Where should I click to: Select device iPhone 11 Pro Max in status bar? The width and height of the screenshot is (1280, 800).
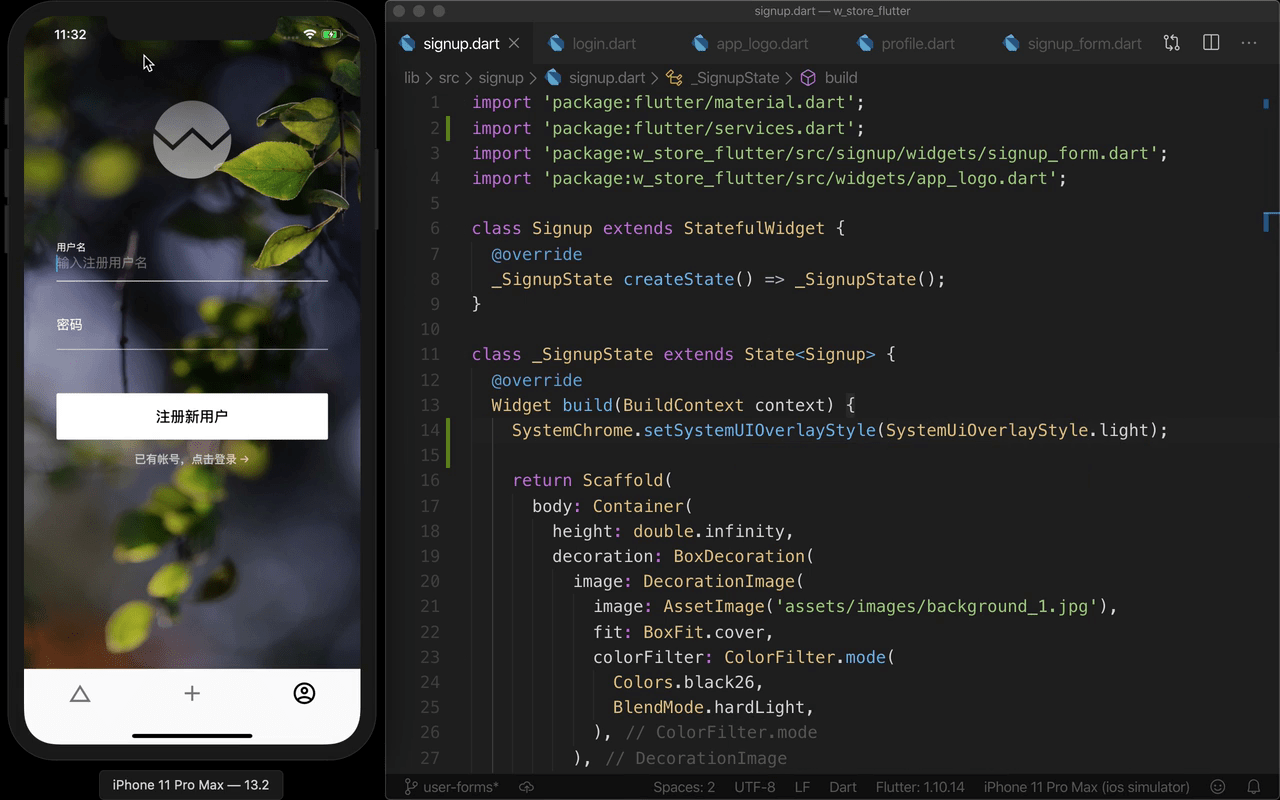1086,787
